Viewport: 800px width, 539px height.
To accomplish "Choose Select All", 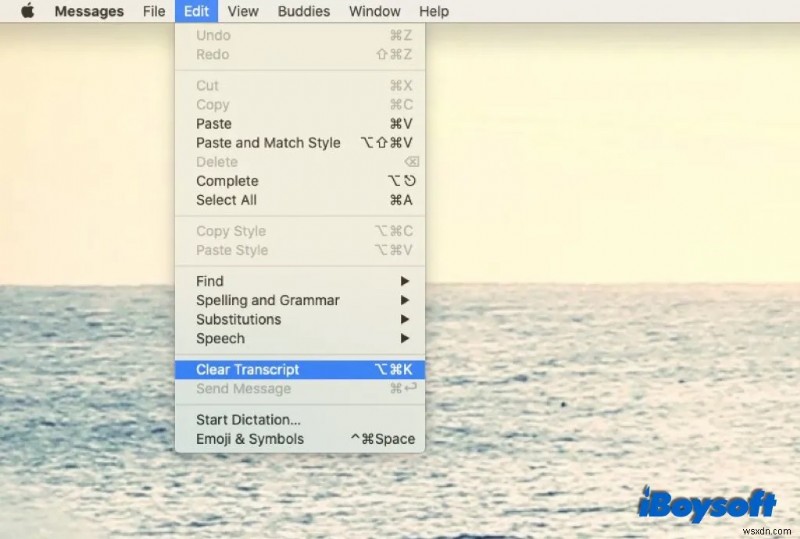I will 300,200.
